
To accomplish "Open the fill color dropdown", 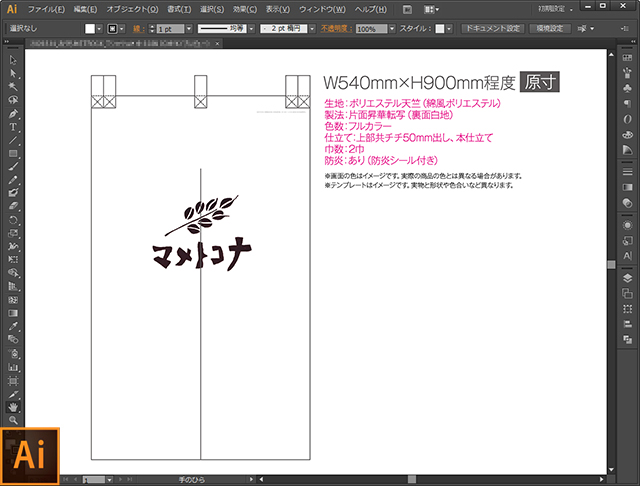I will point(99,29).
